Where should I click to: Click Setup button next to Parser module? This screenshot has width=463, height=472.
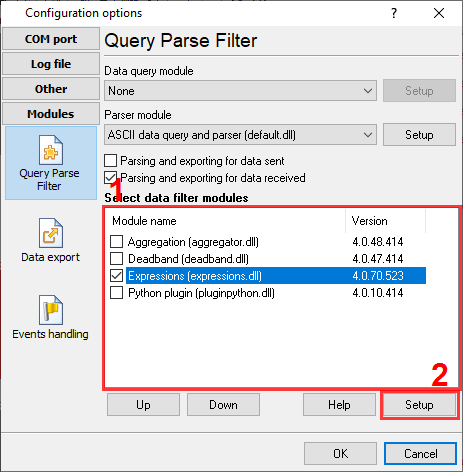coord(419,135)
